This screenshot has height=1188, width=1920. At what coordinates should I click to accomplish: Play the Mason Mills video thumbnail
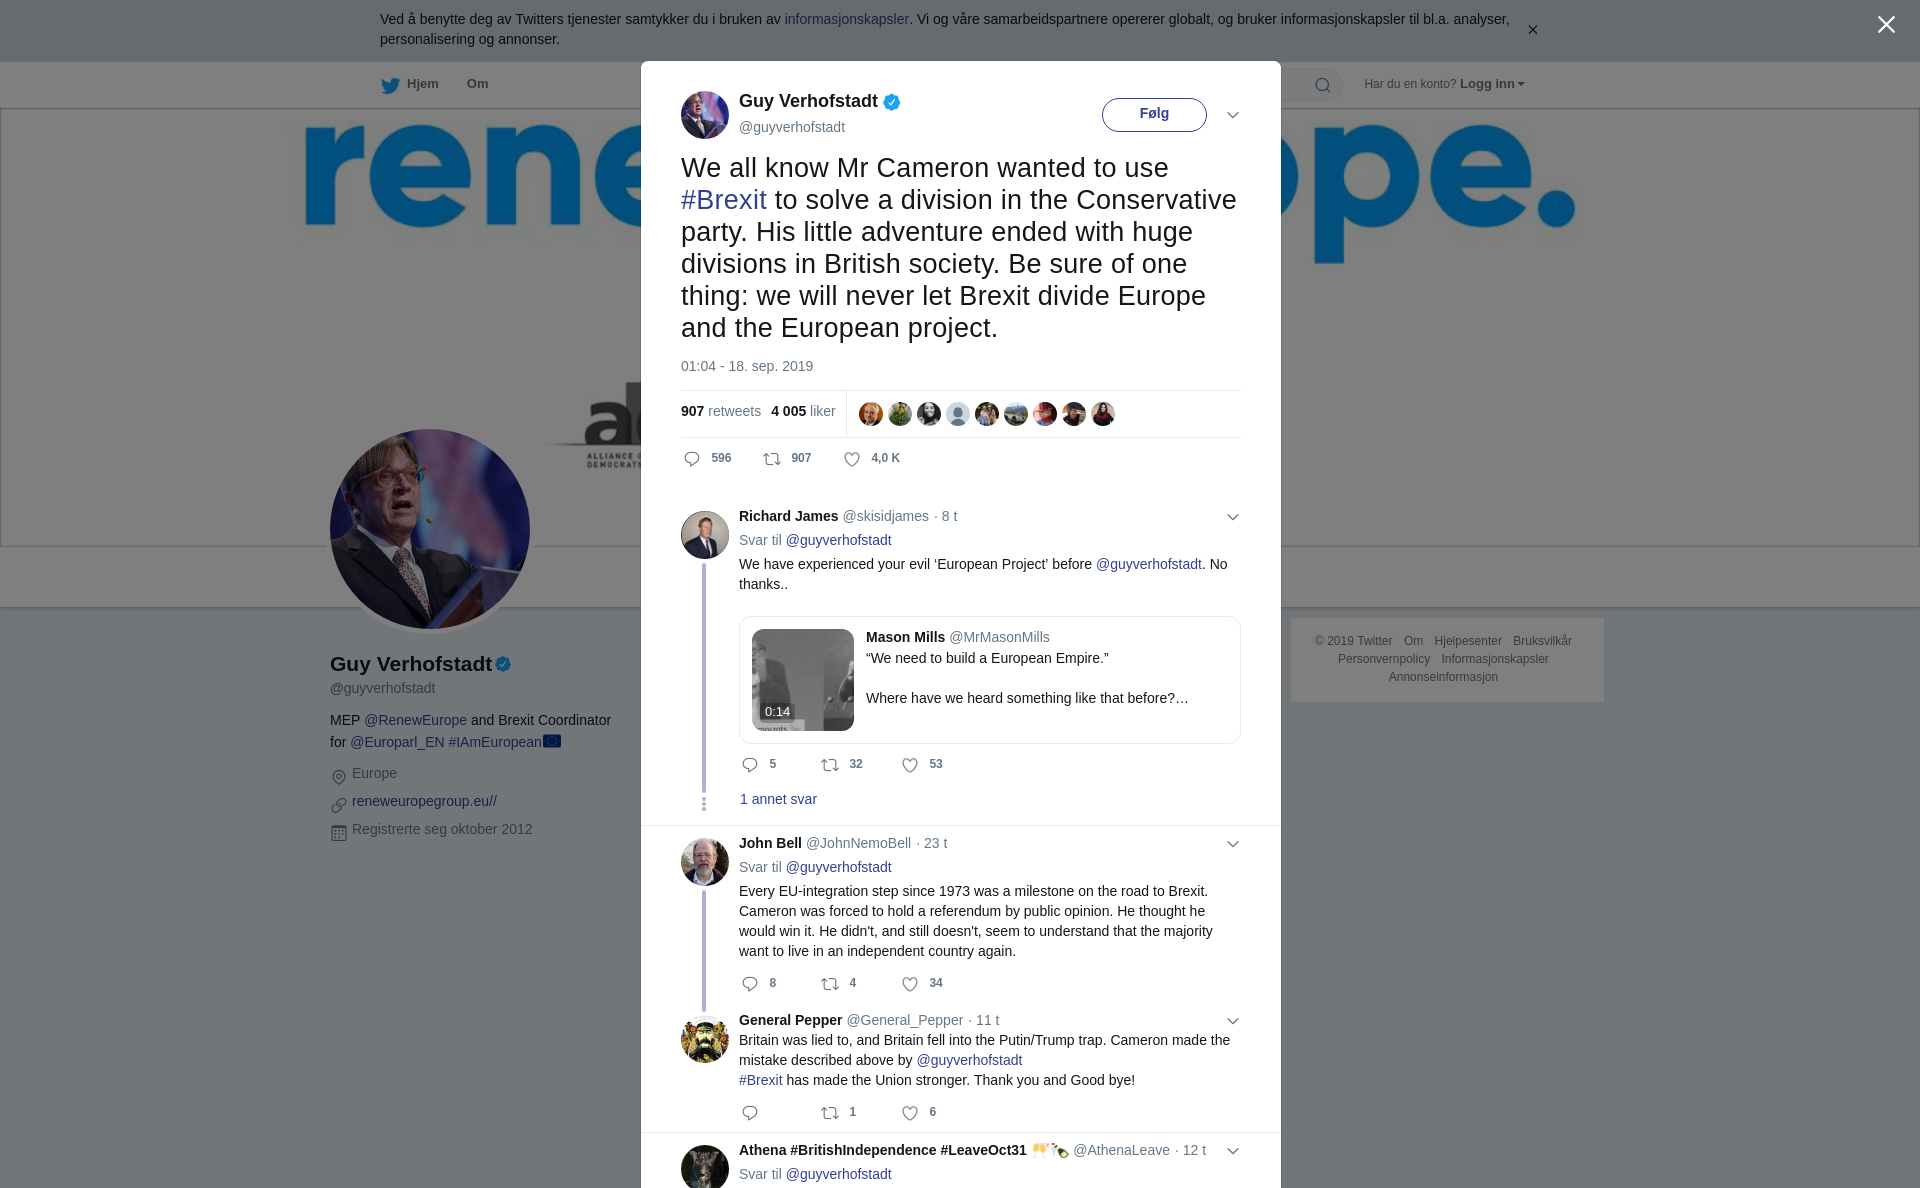(803, 680)
